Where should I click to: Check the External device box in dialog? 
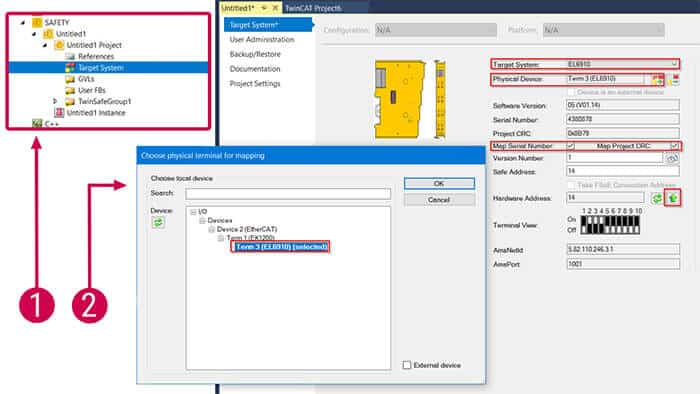pyautogui.click(x=407, y=365)
